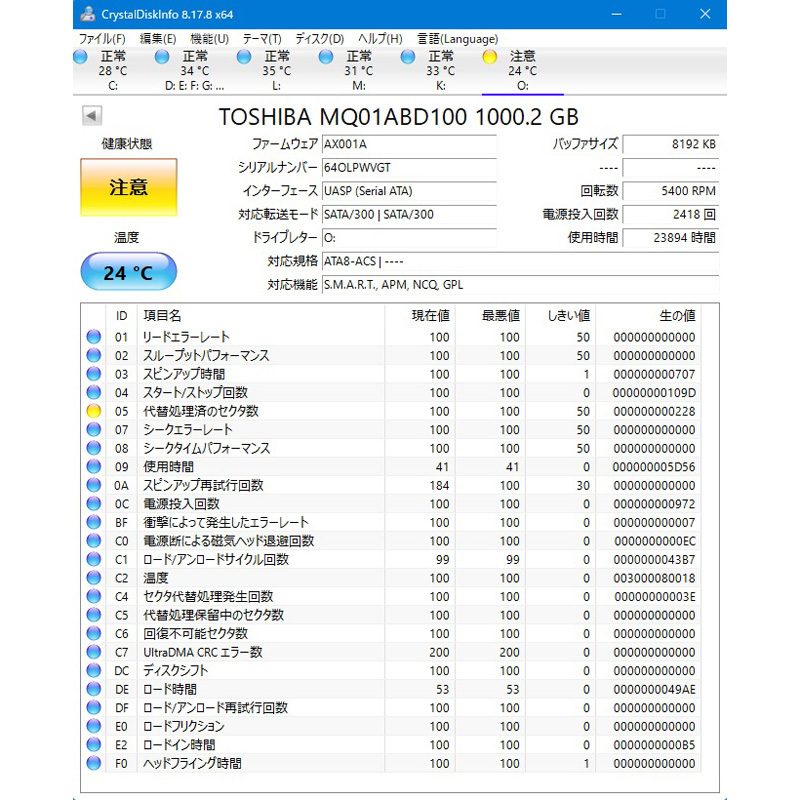Select the ロードフリクション row
The width and height of the screenshot is (800, 800).
coord(391,726)
